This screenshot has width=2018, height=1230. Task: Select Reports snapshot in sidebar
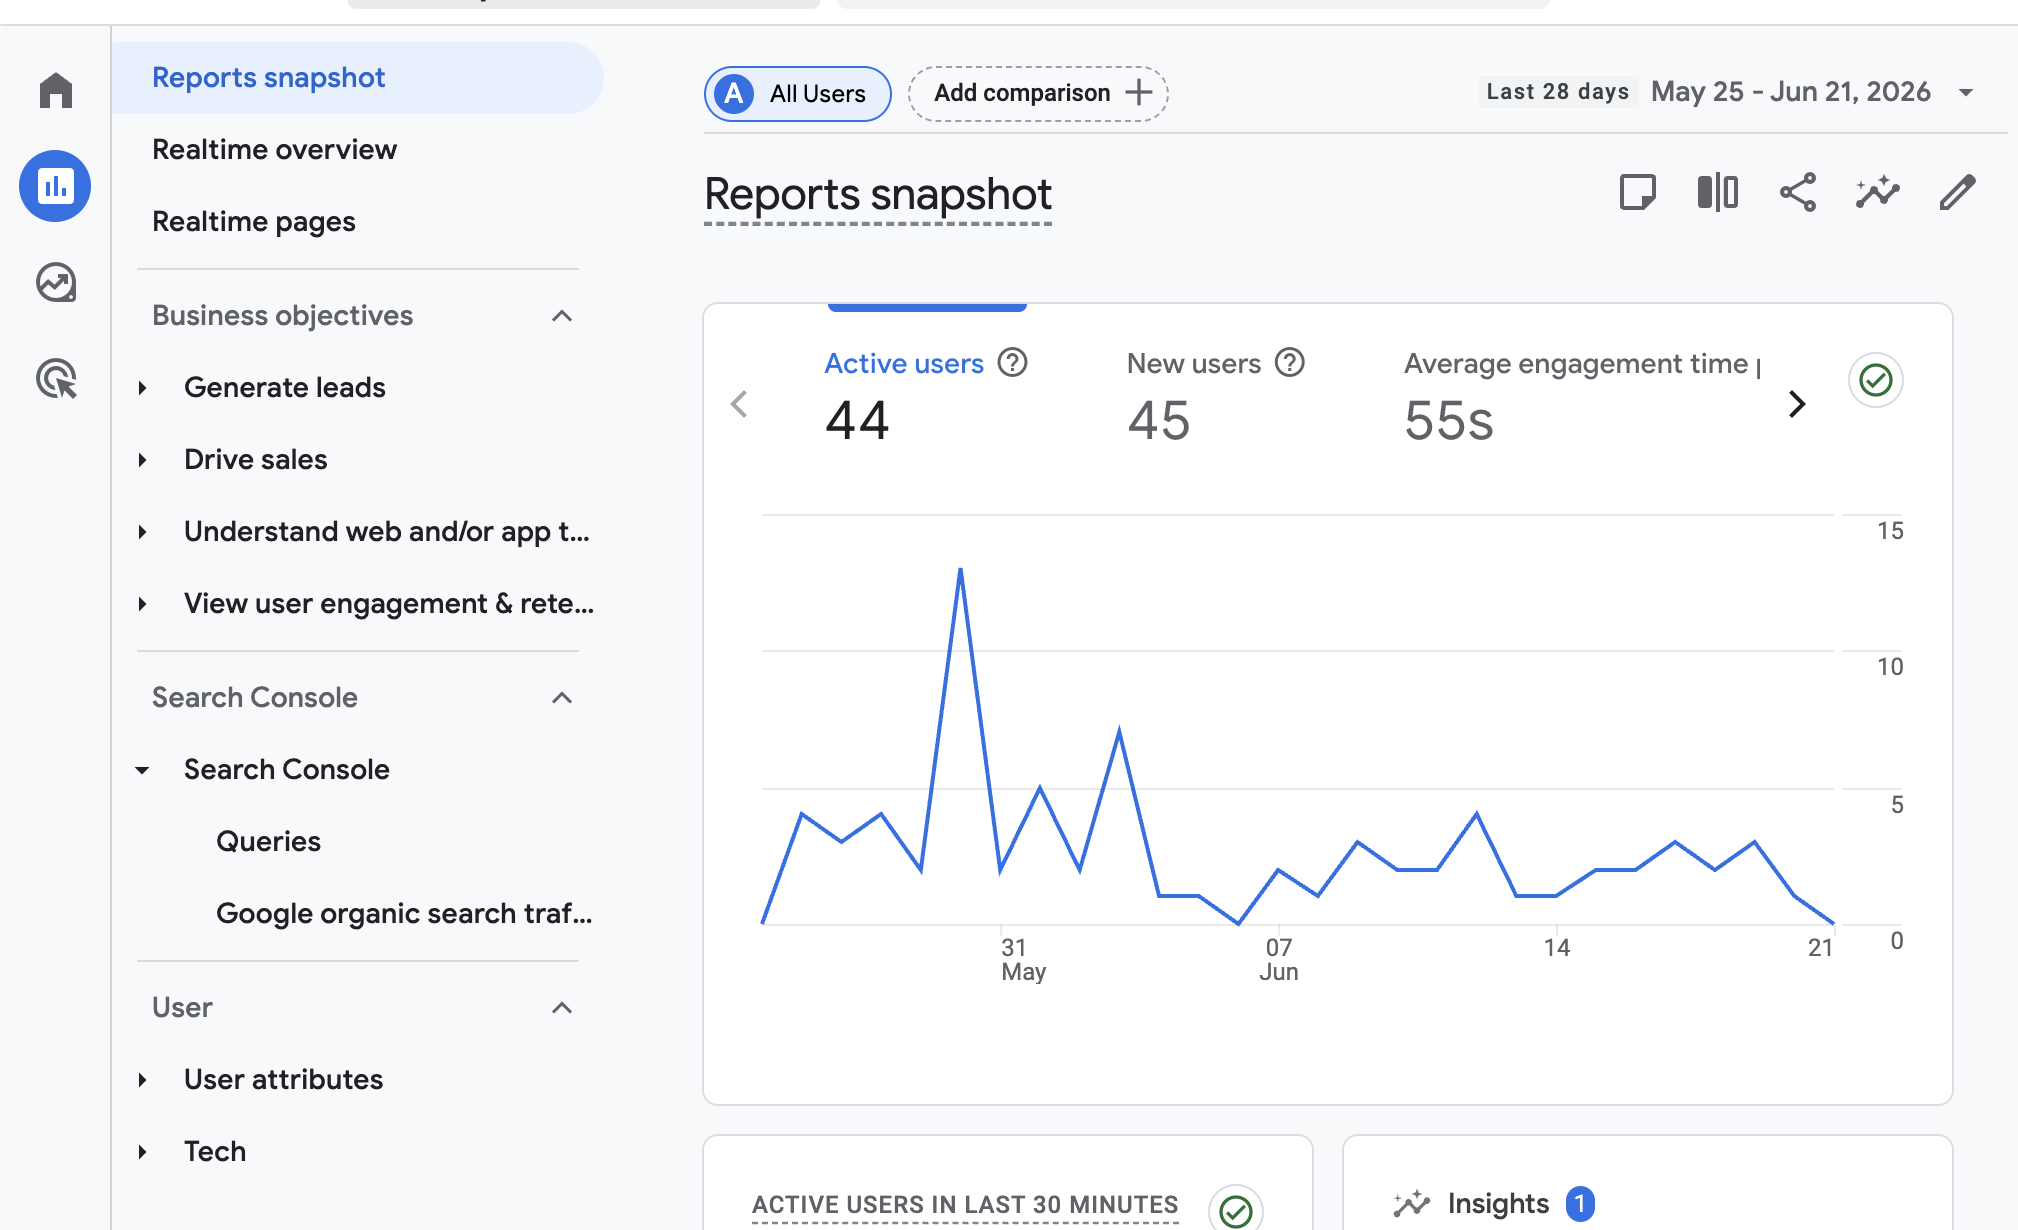[x=357, y=78]
